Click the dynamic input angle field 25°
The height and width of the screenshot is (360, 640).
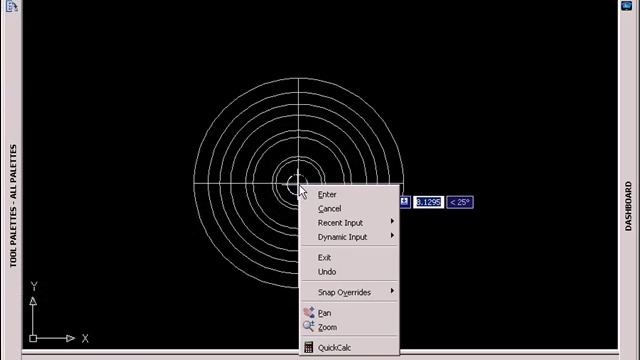point(460,202)
